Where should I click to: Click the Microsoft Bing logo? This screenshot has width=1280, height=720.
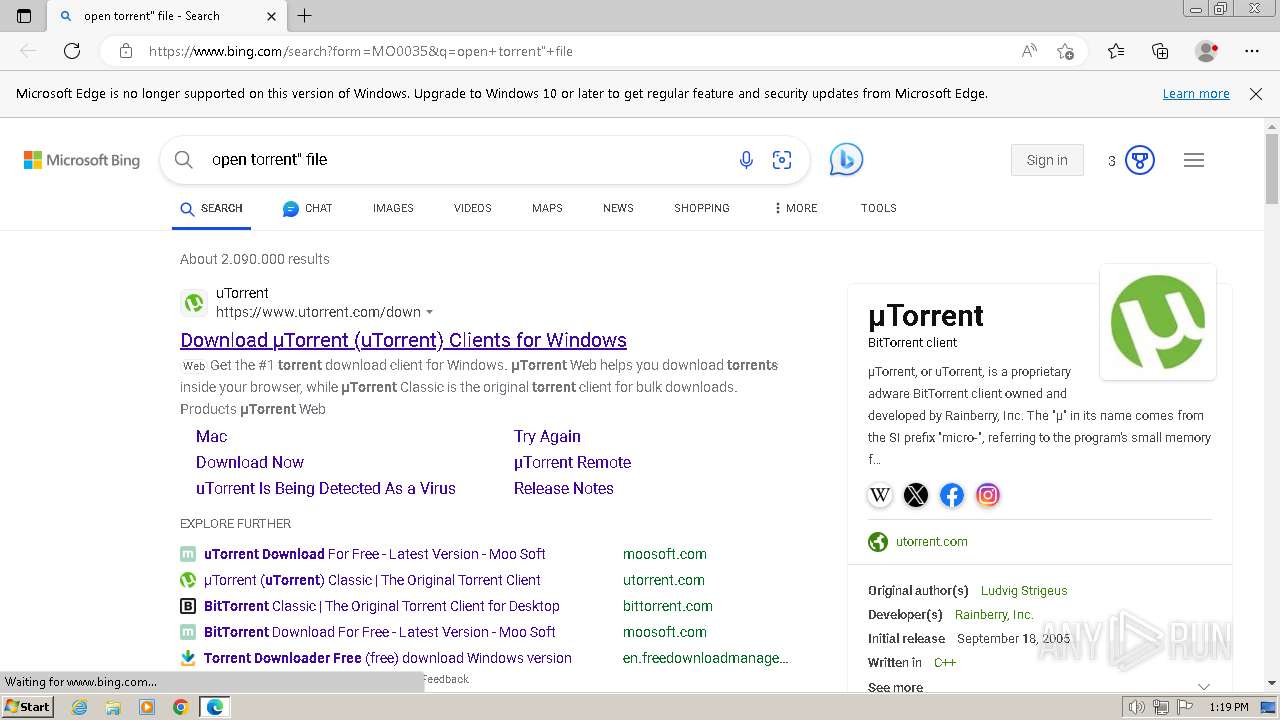(82, 160)
